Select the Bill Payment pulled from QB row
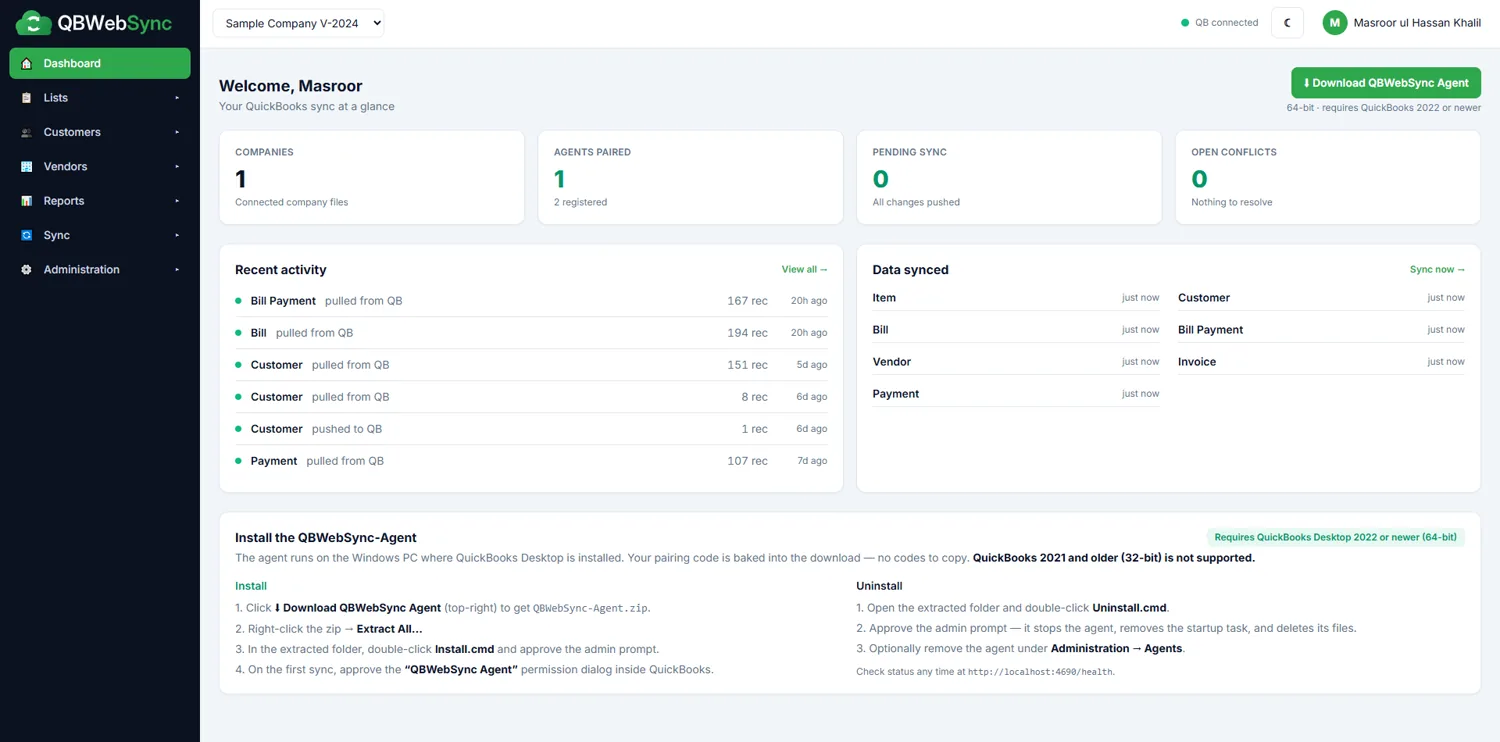Screen dimensions: 1500x742 tap(531, 301)
